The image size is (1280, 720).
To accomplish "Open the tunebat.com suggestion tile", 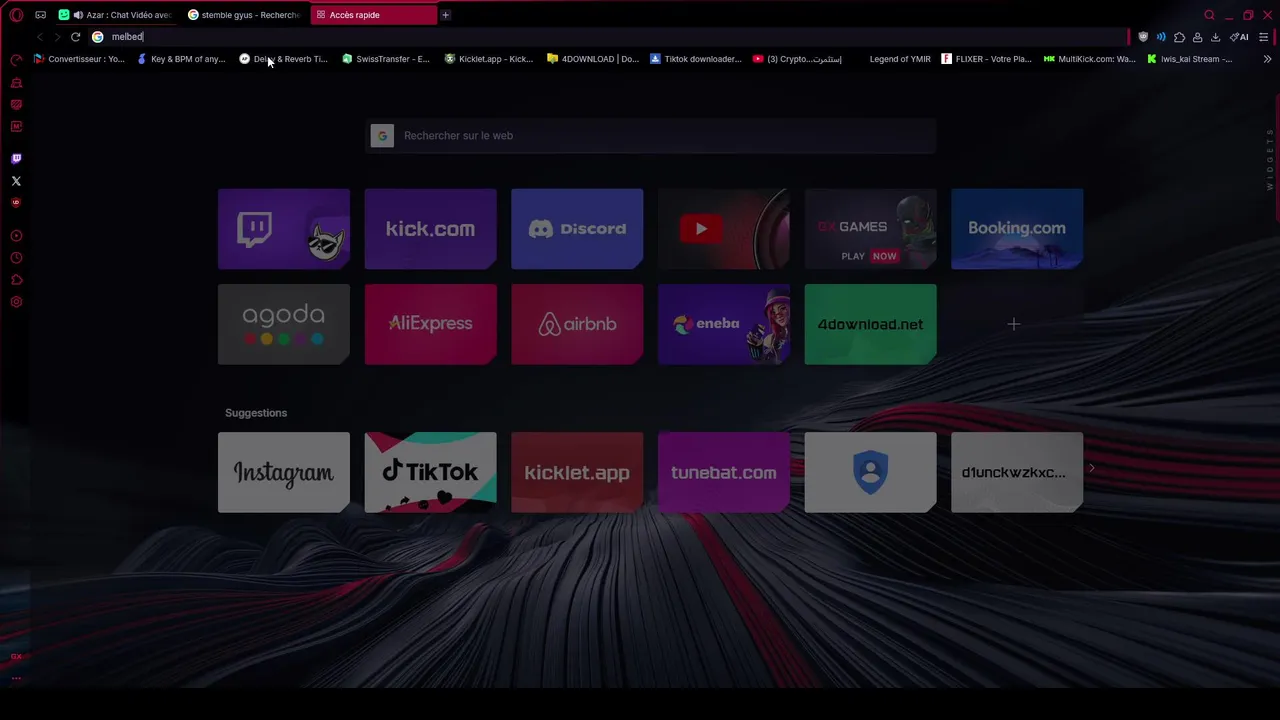I will (x=724, y=472).
